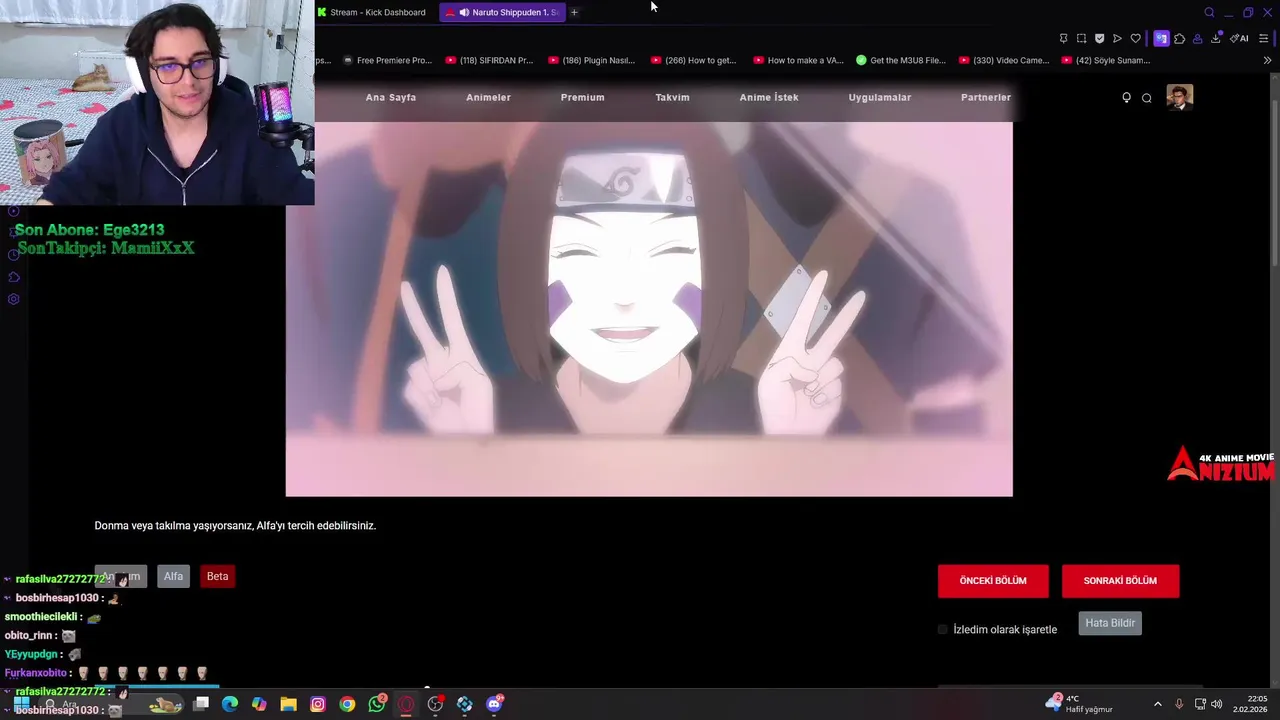Open the browser tab search magnifier
Viewport: 1280px width, 720px height.
[1209, 12]
